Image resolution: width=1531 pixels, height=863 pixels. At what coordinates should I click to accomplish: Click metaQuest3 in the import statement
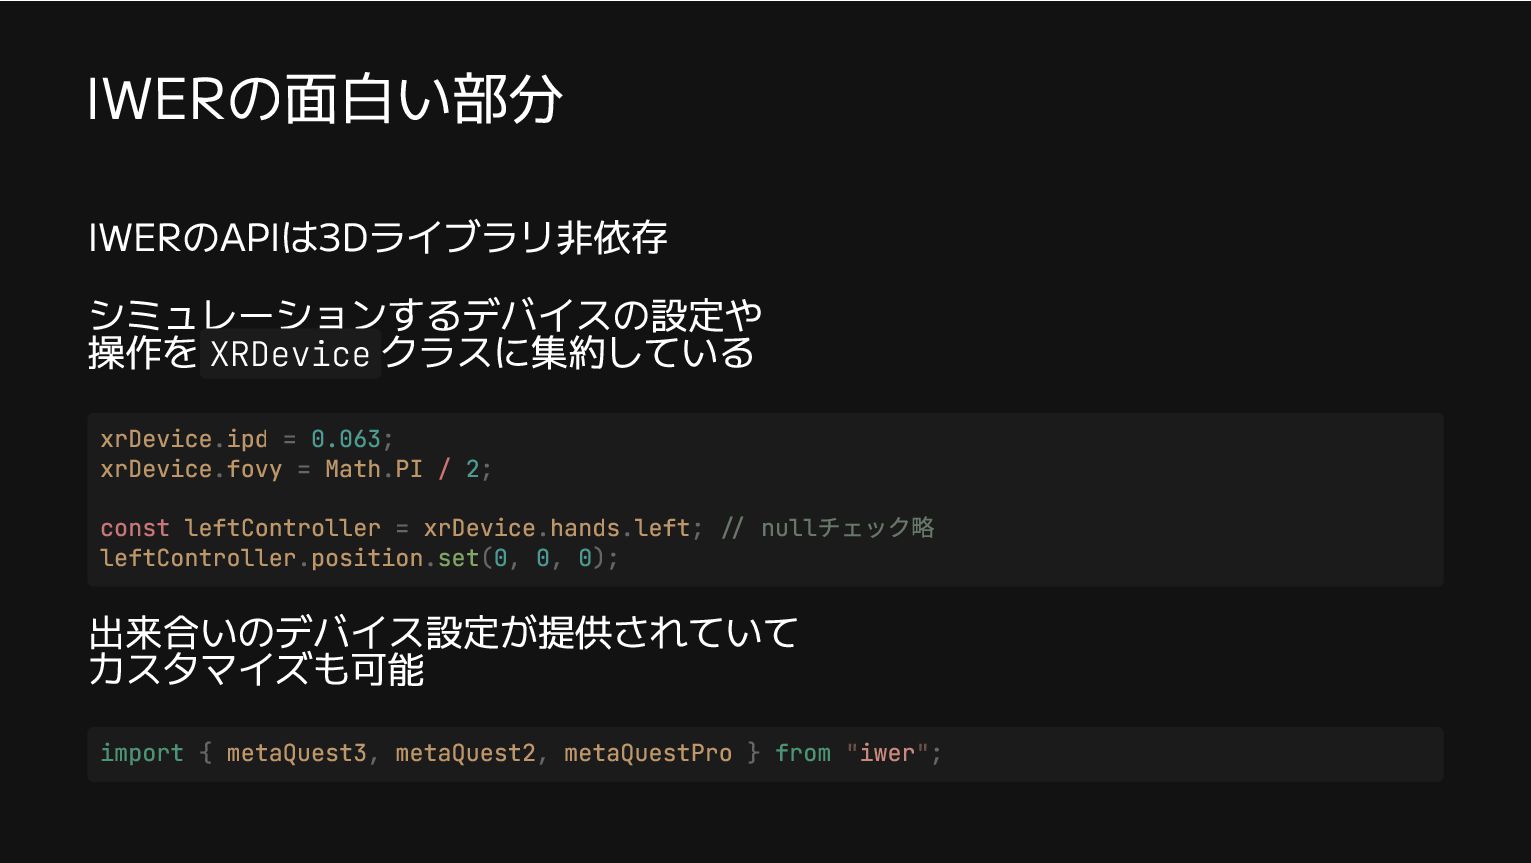[x=297, y=753]
